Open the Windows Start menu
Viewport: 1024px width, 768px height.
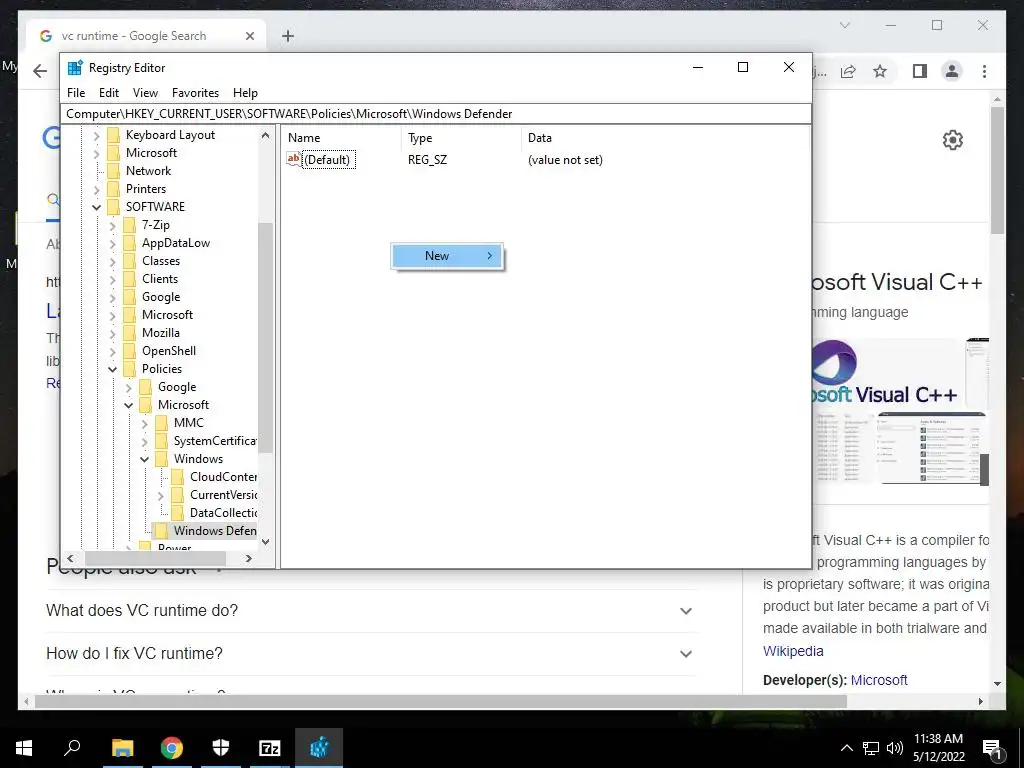(x=24, y=748)
